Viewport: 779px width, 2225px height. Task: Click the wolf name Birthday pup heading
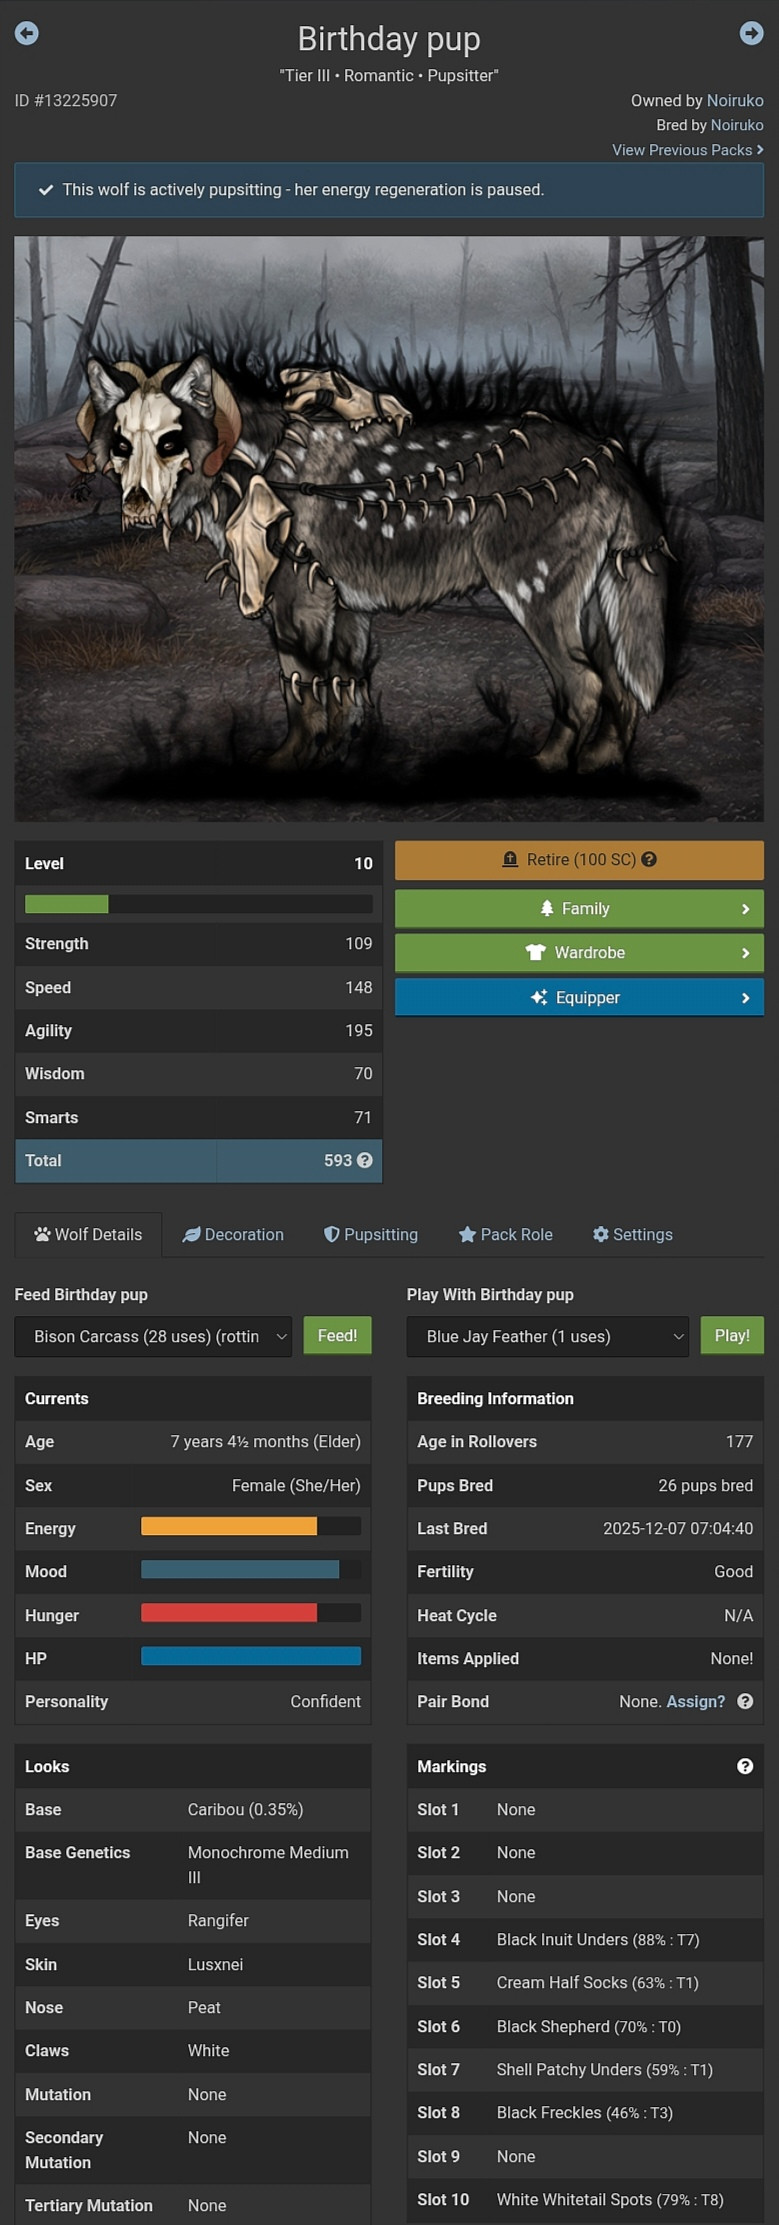[x=389, y=39]
